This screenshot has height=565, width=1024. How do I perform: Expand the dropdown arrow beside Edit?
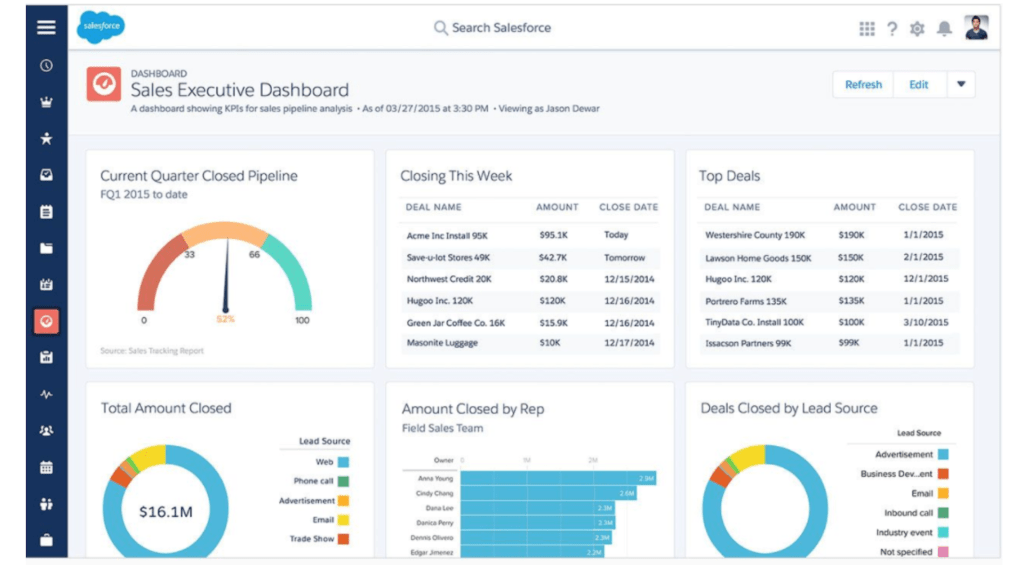click(x=960, y=85)
